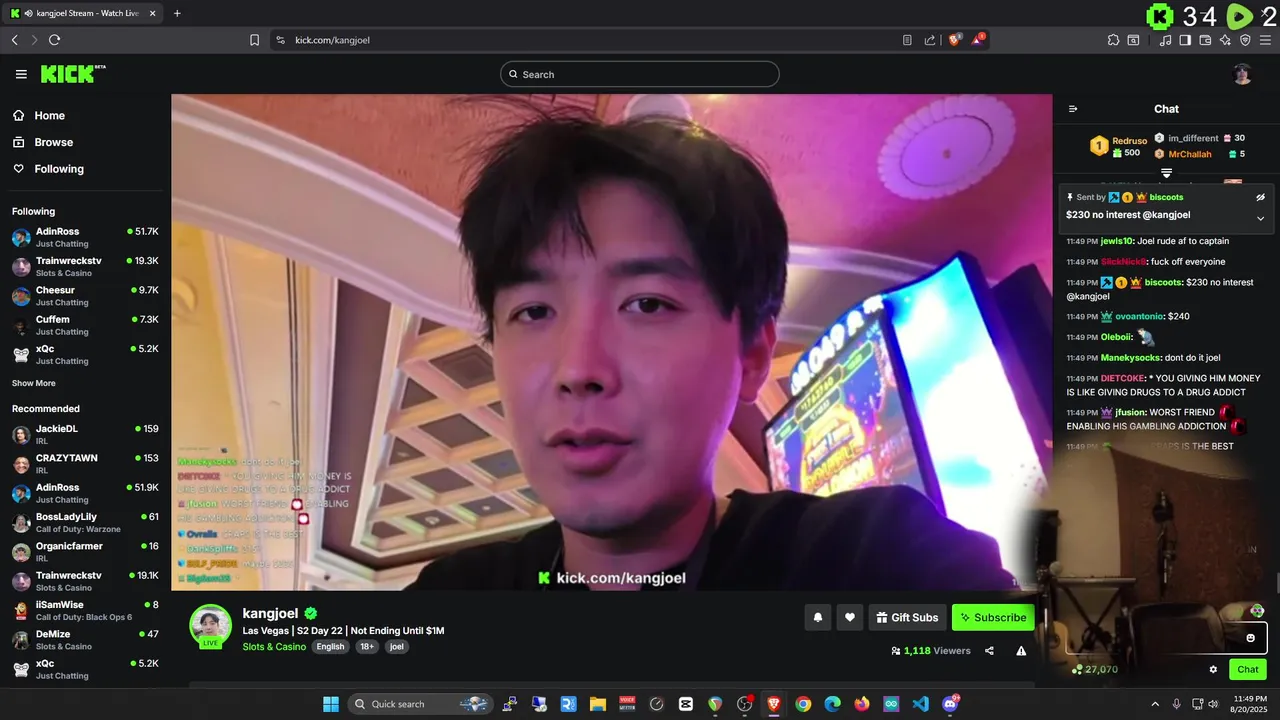The image size is (1280, 720).
Task: Share the stream via share icon
Action: pyautogui.click(x=989, y=651)
